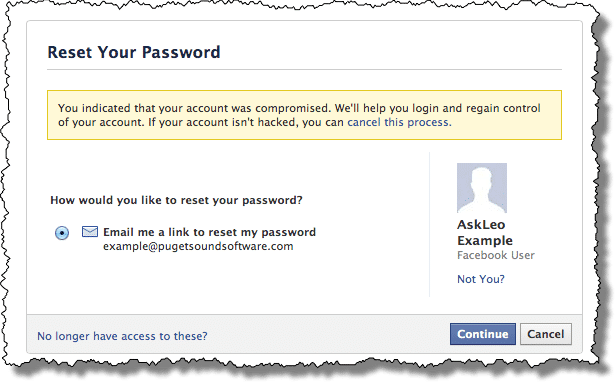Follow the 'cancel this process' link

[399, 122]
